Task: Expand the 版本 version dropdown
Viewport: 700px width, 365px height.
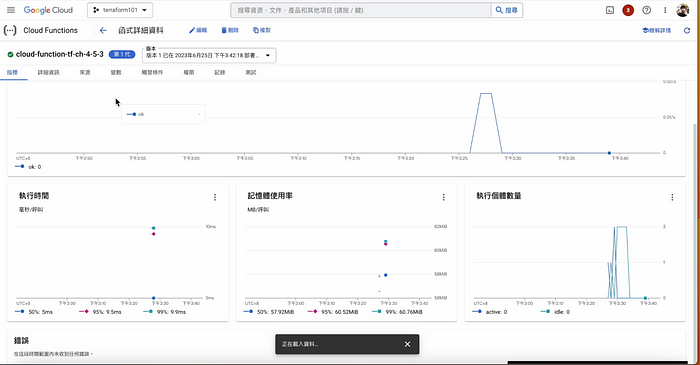Action: [x=209, y=55]
